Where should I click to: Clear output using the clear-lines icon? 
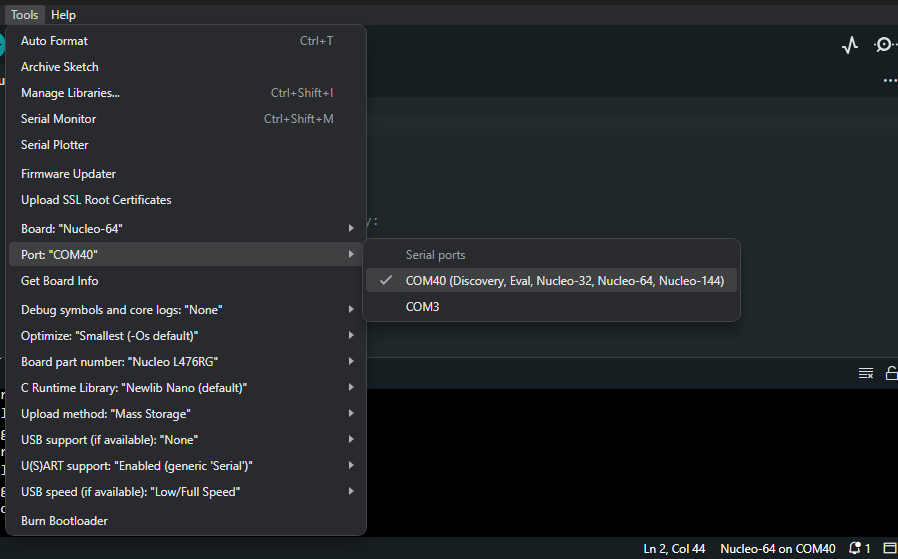(866, 373)
